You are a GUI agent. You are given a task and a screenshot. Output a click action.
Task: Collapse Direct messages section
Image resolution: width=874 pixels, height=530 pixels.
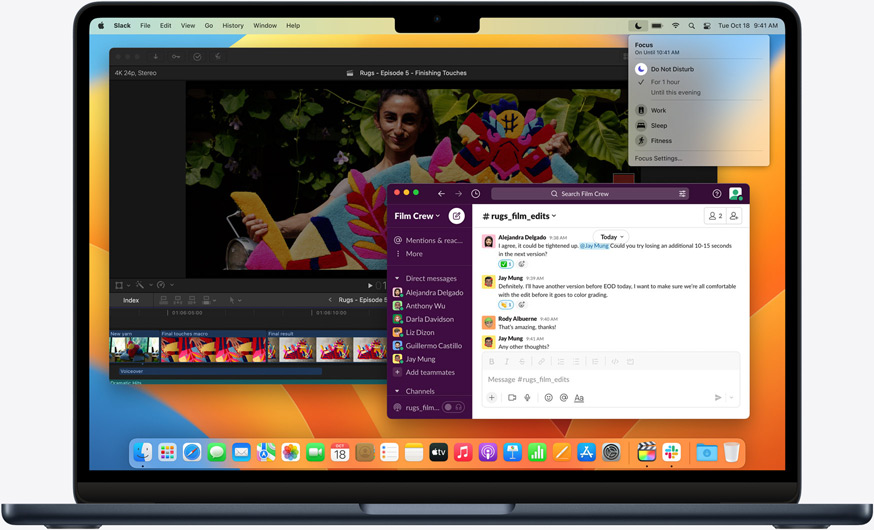(397, 278)
